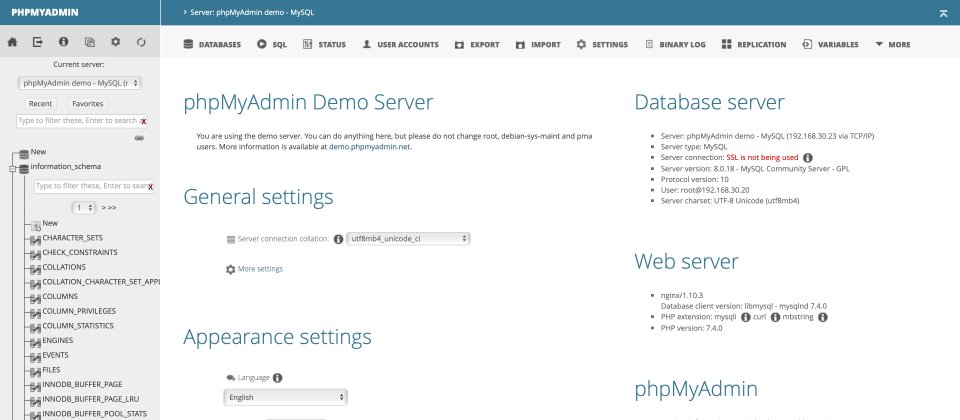Click the database icon beside New
960x420 pixels.
coord(24,154)
